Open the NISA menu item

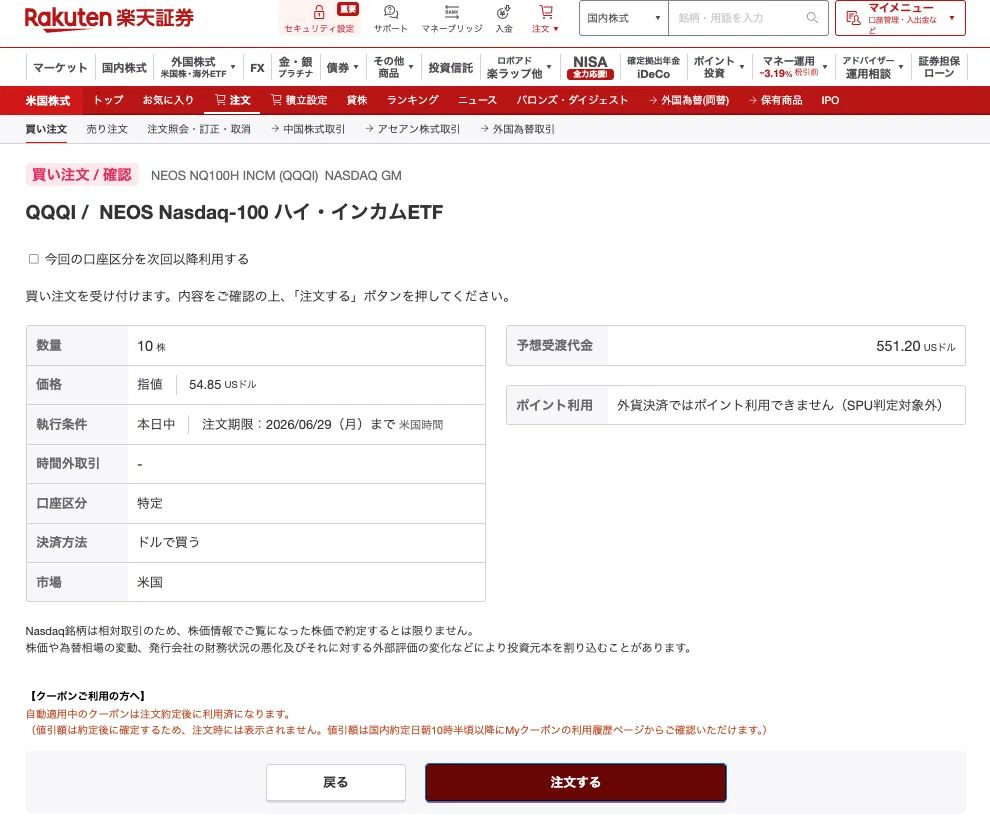coord(590,68)
